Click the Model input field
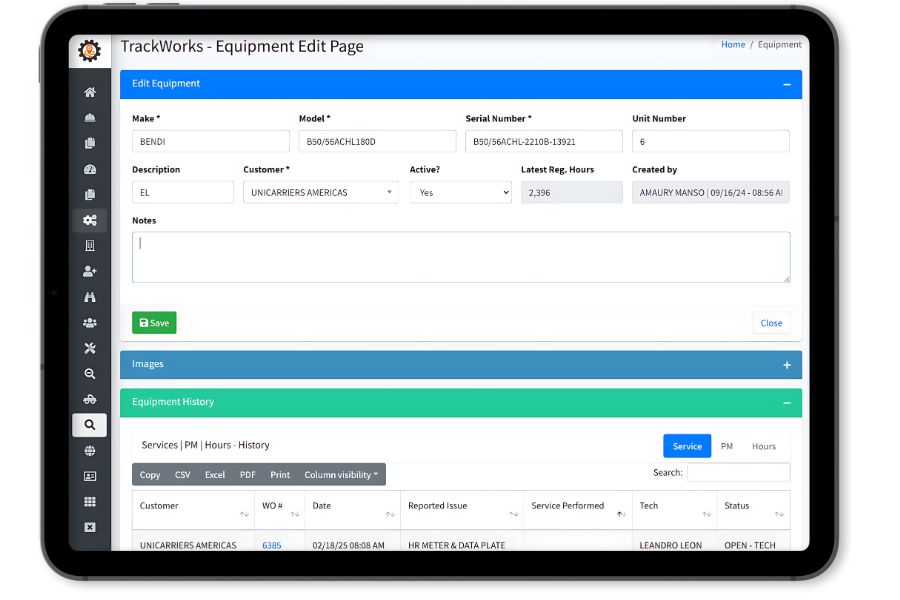Viewport: 900px width, 600px height. point(377,141)
